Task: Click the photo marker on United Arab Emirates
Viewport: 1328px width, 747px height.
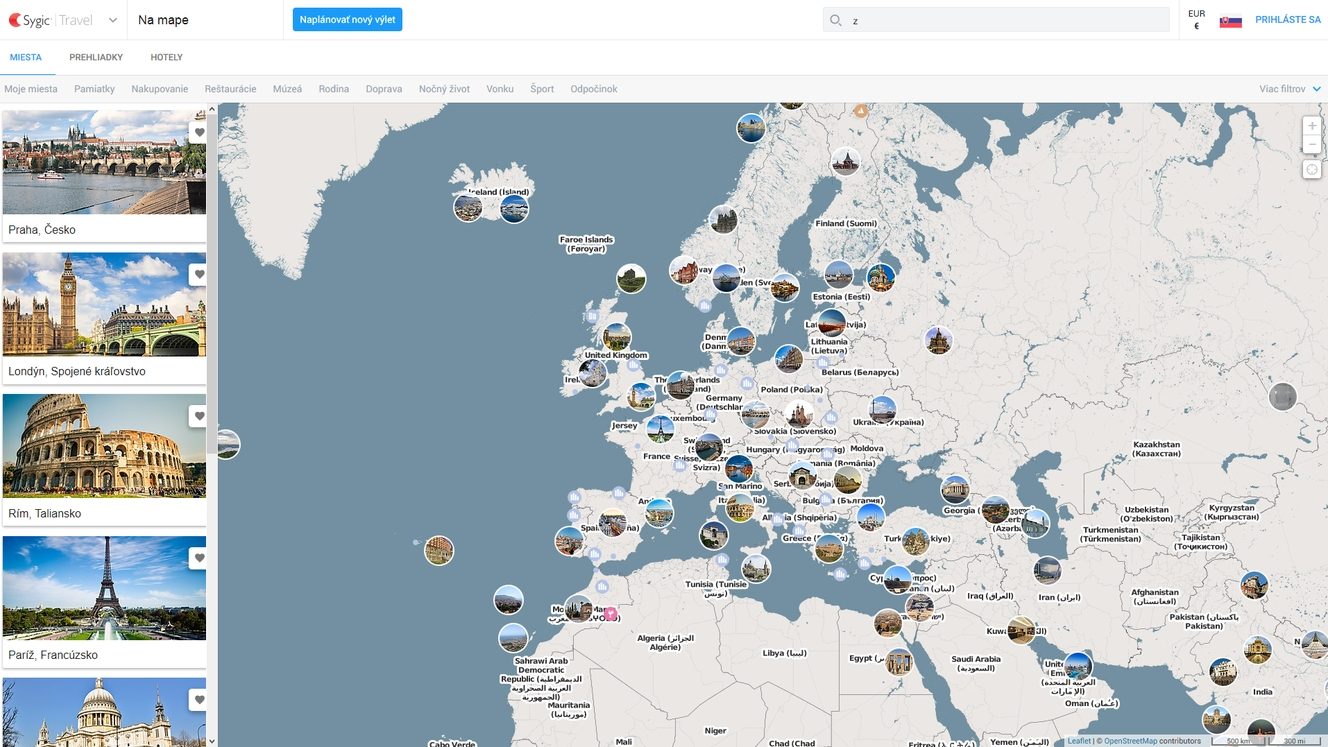Action: (1078, 665)
